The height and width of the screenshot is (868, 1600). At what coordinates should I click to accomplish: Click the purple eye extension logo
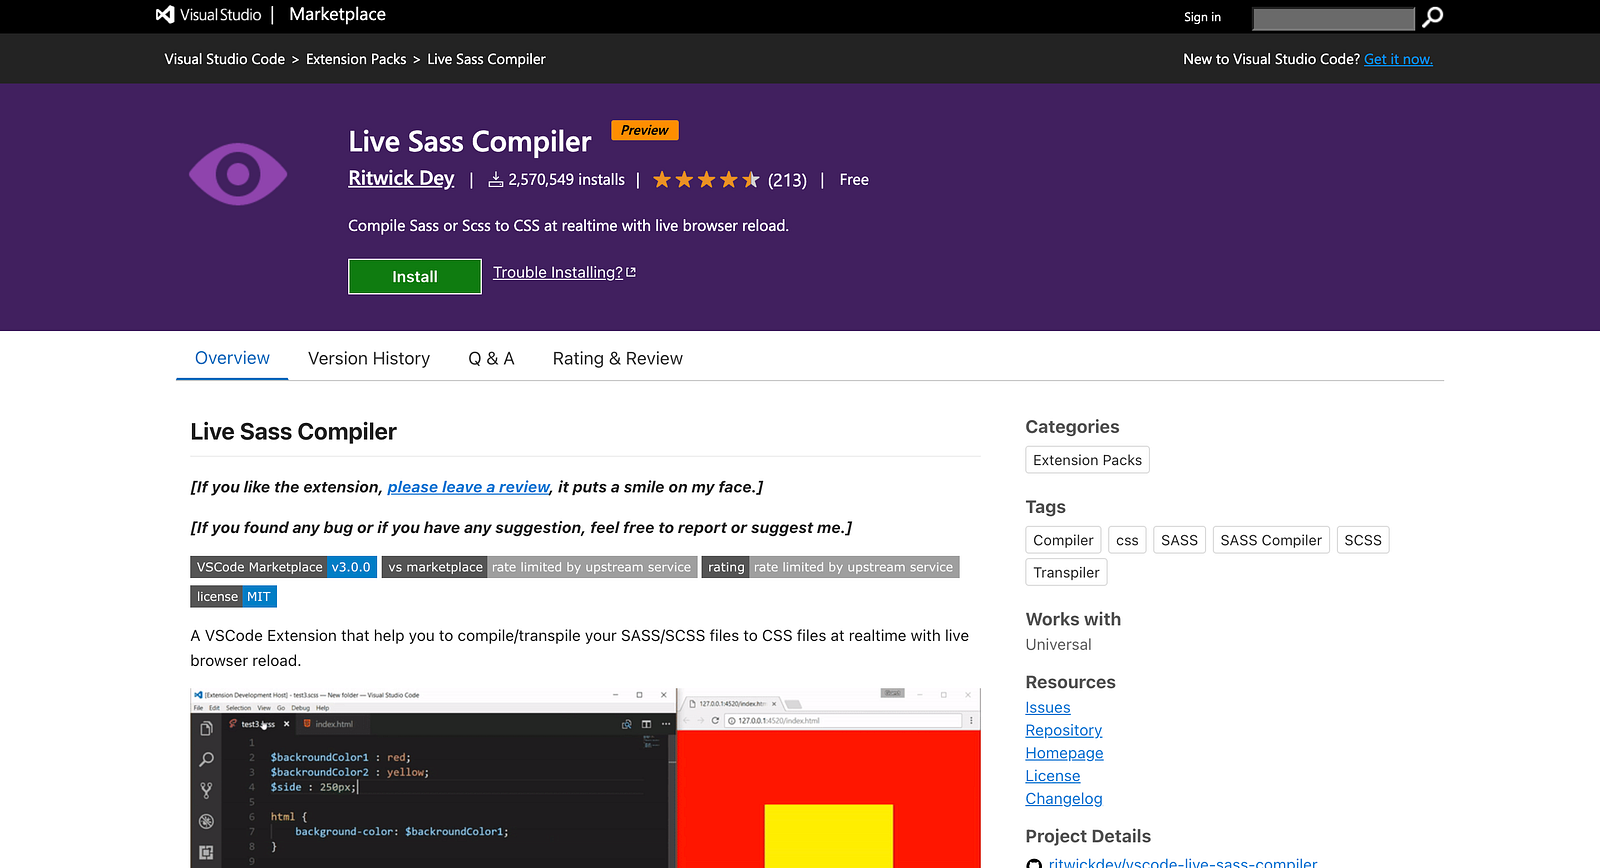click(x=238, y=174)
